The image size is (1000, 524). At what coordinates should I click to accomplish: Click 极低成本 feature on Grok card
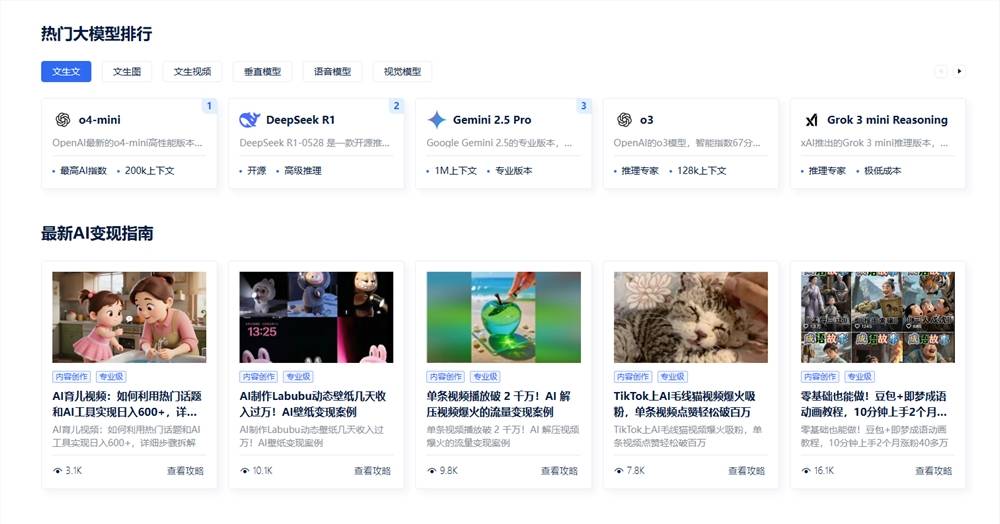(883, 171)
